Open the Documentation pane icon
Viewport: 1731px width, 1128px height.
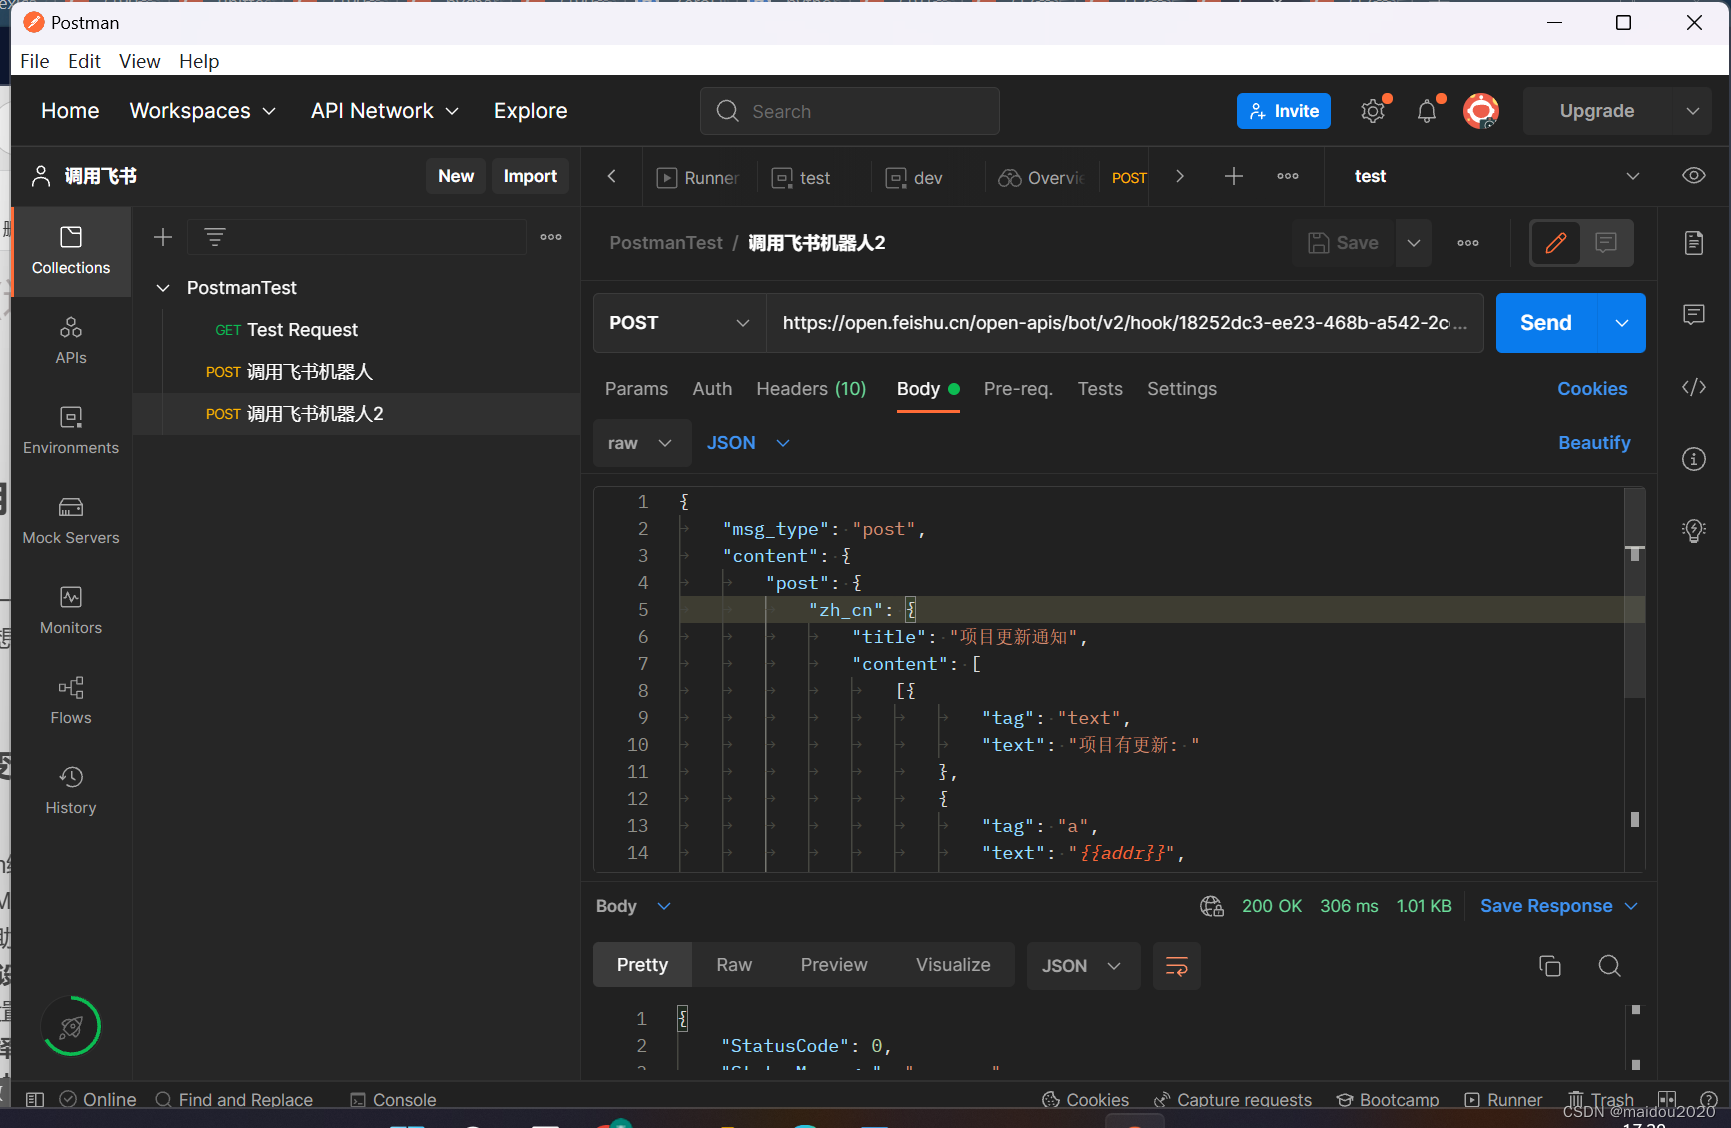click(x=1694, y=243)
